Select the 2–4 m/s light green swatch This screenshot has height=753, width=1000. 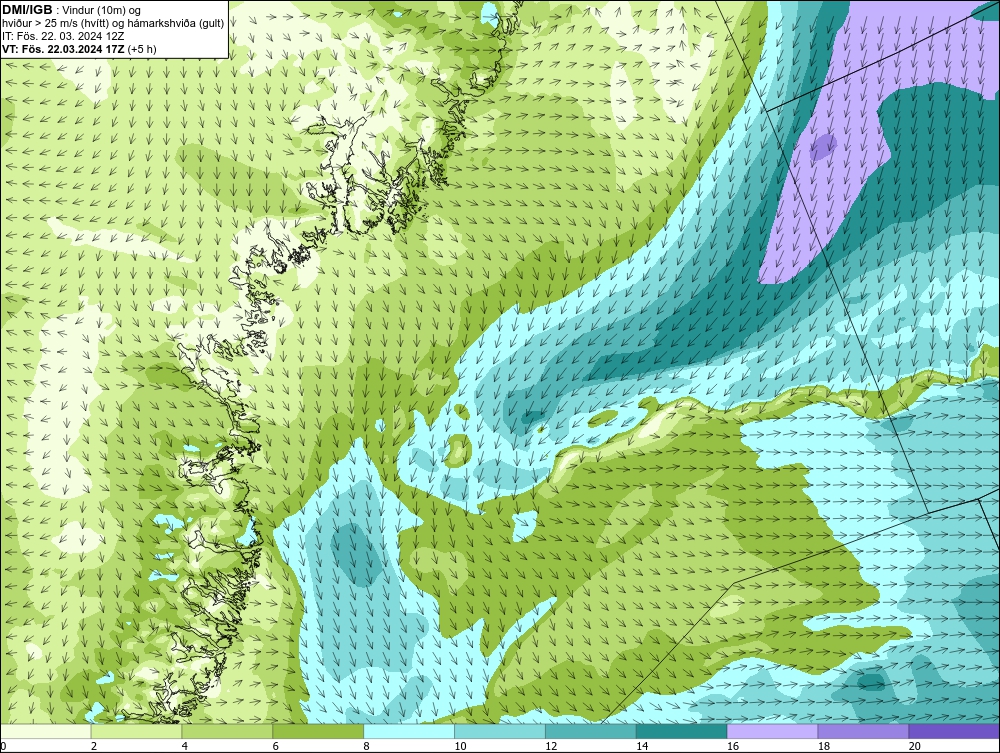(x=136, y=731)
